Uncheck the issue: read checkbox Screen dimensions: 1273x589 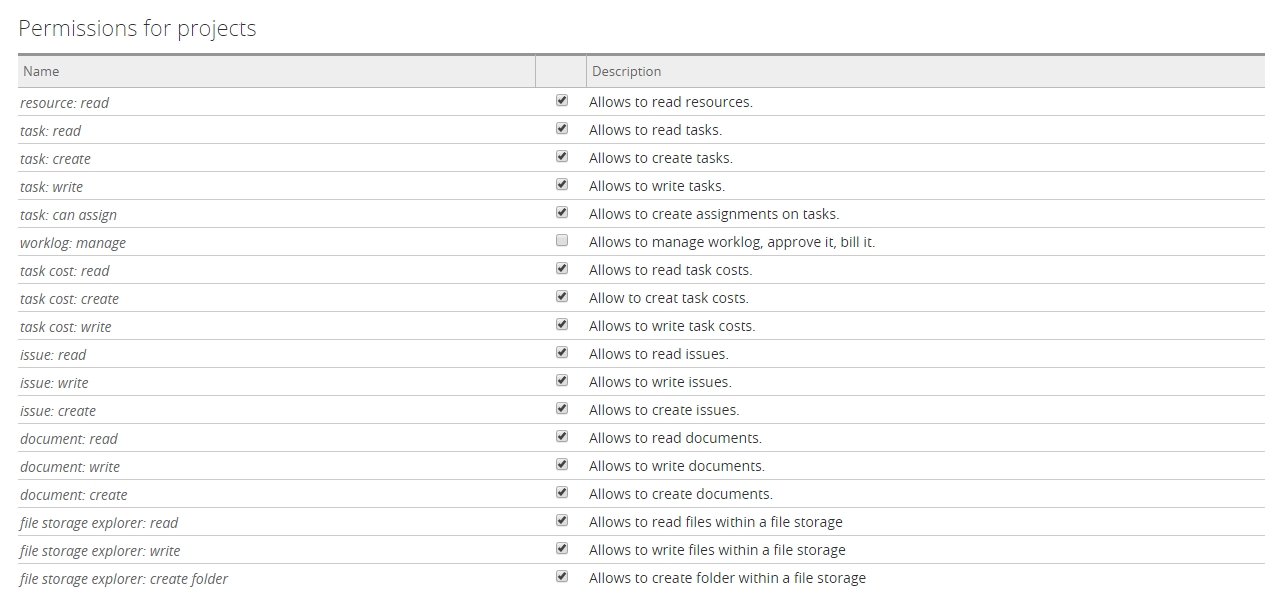tap(562, 353)
